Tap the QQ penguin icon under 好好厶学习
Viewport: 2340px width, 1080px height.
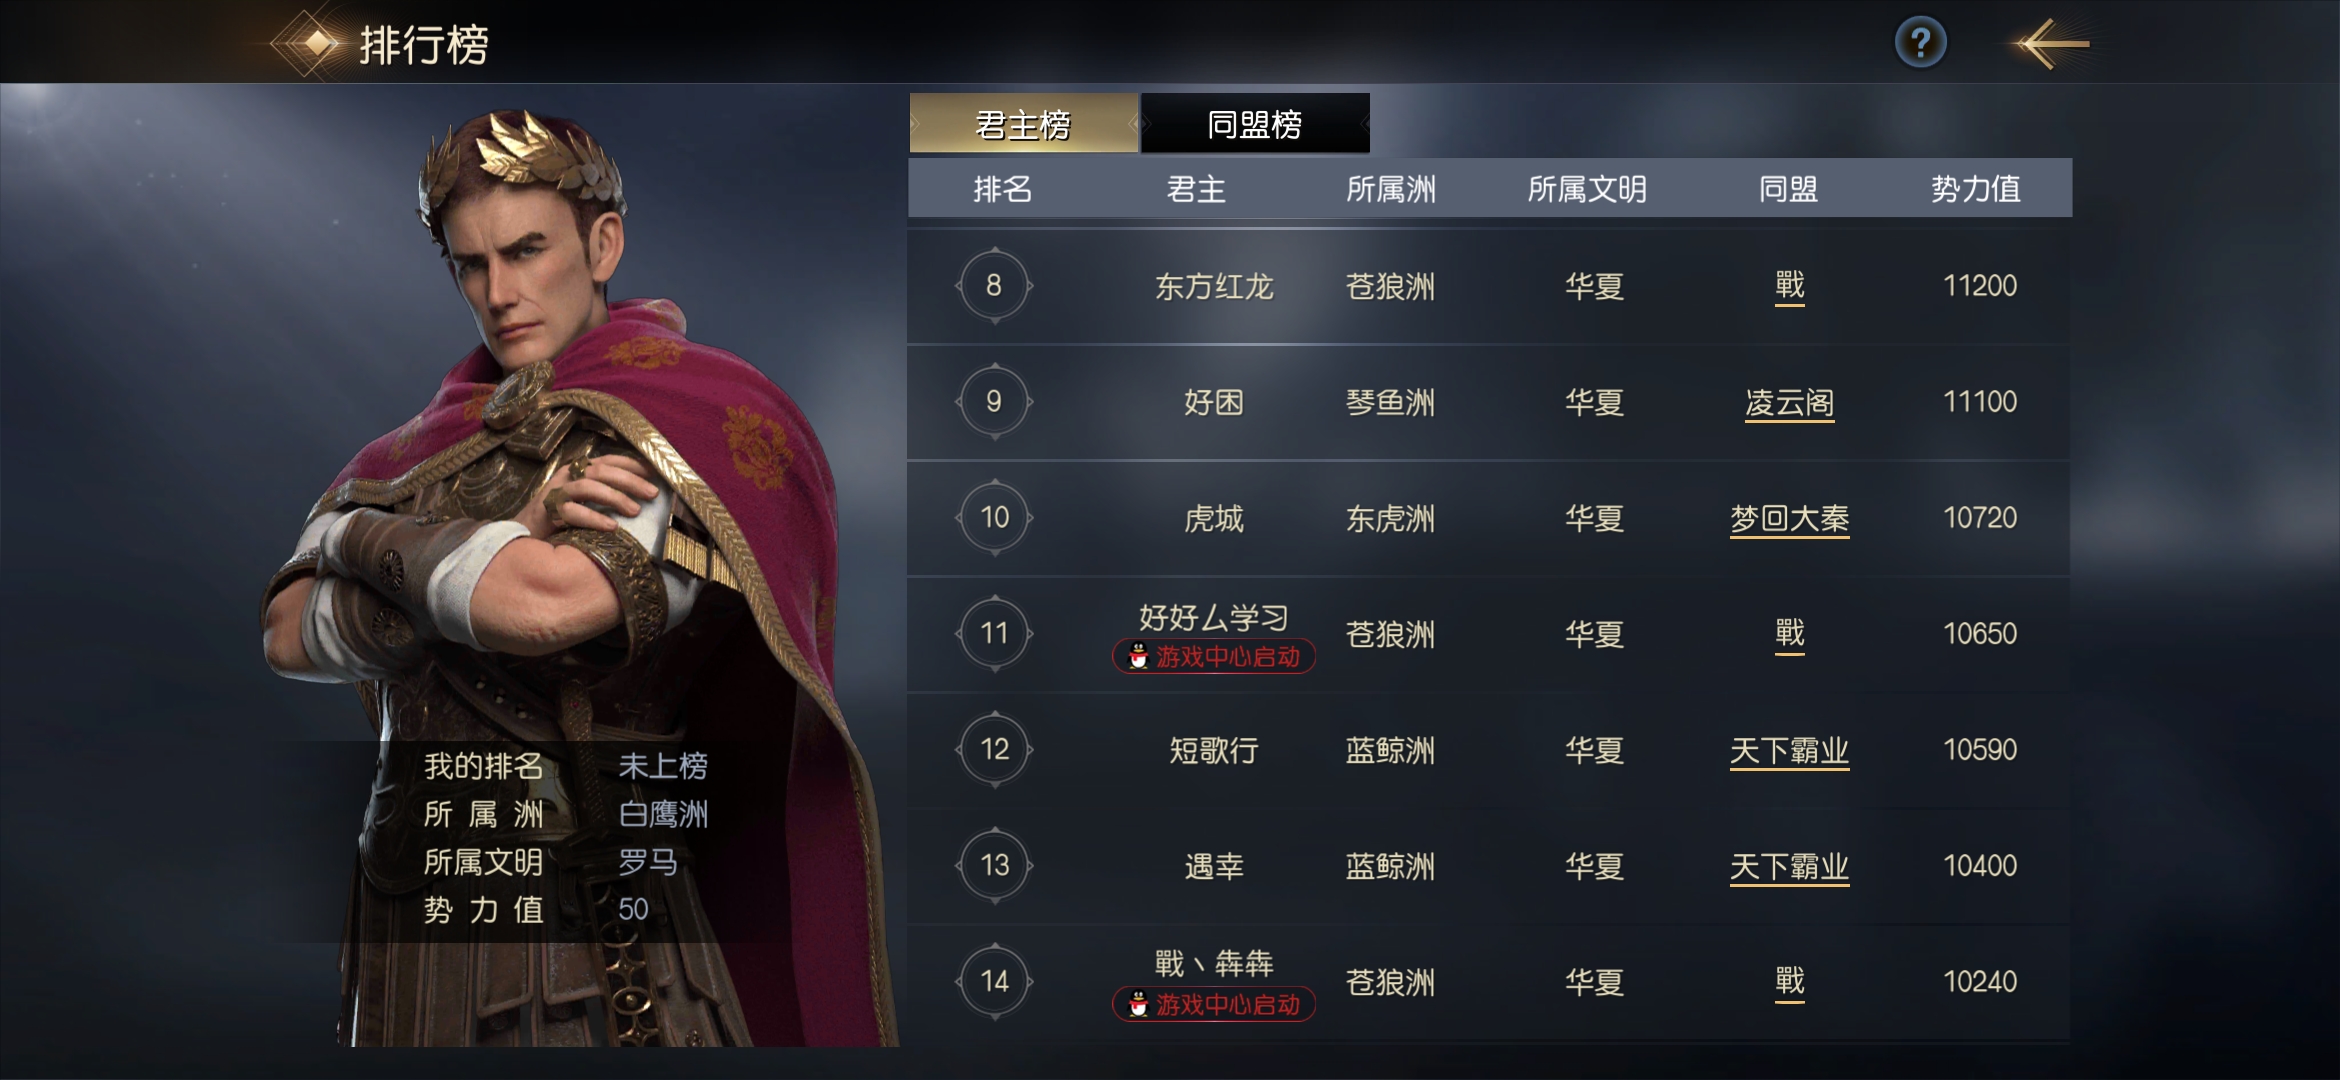[1138, 657]
